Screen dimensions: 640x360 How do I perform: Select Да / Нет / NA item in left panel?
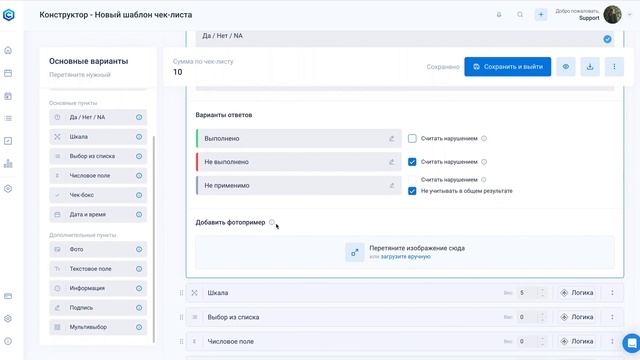(x=98, y=117)
